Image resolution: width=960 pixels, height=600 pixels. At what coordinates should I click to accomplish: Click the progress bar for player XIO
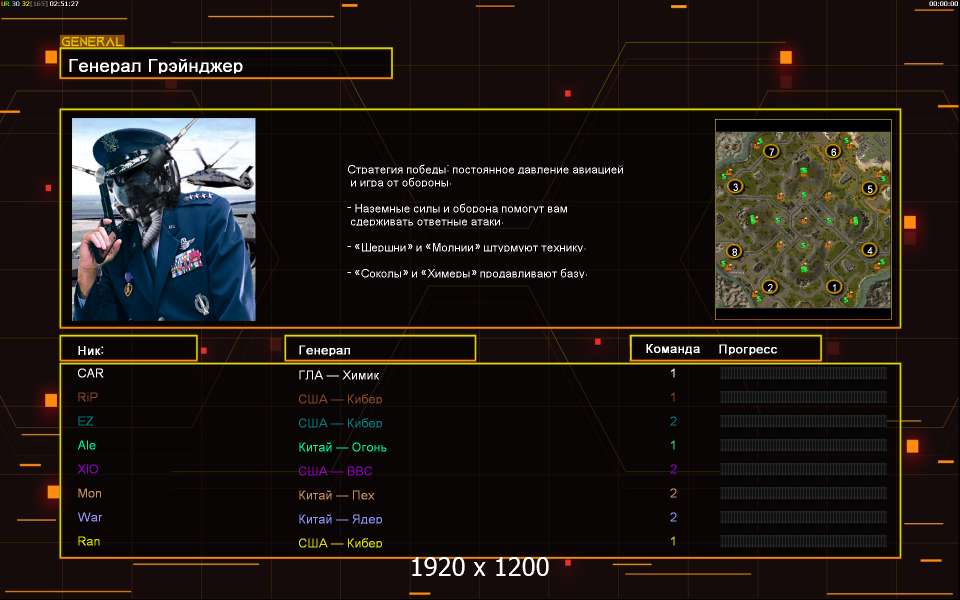point(803,469)
